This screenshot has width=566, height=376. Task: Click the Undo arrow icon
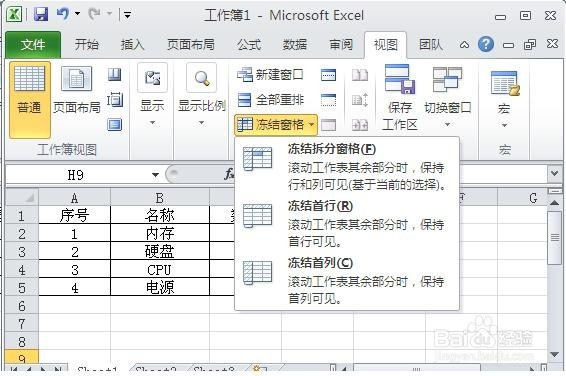click(62, 14)
